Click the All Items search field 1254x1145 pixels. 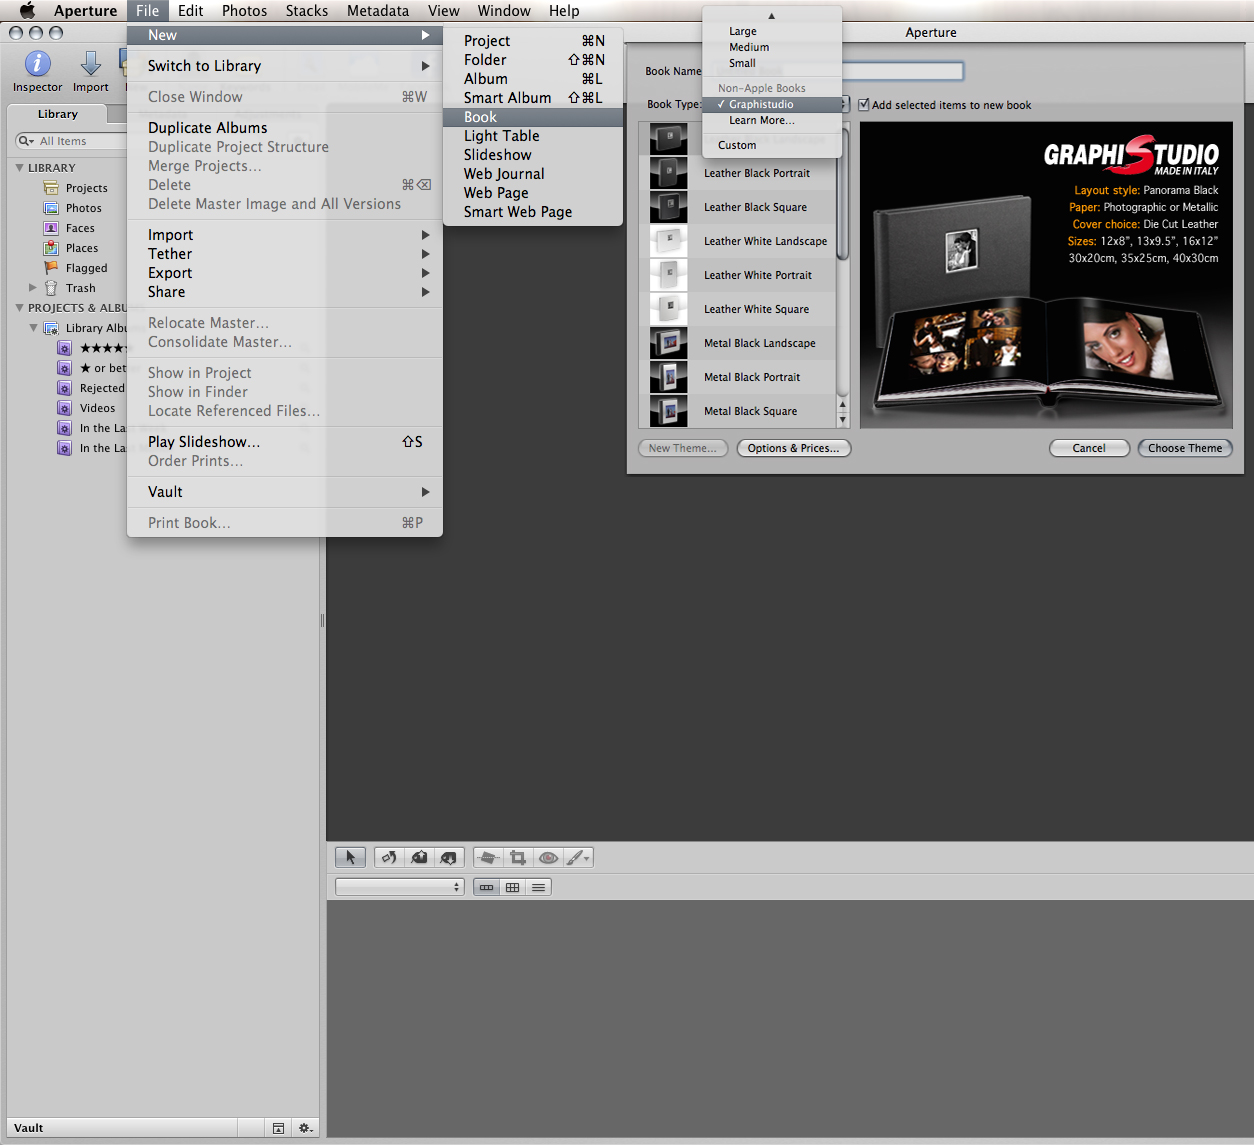70,141
